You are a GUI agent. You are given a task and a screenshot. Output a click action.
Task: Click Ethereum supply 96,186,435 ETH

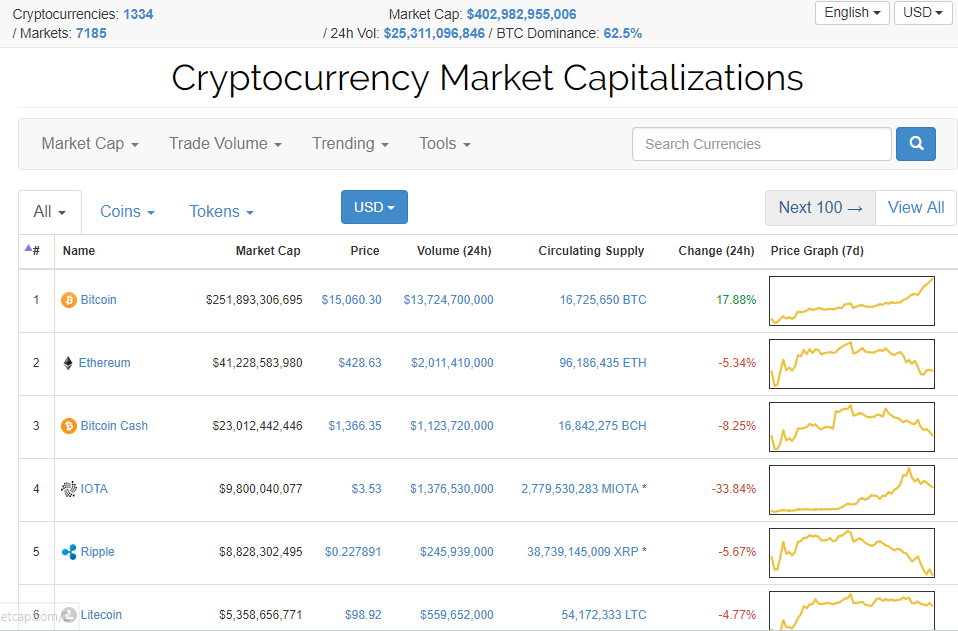pos(602,363)
